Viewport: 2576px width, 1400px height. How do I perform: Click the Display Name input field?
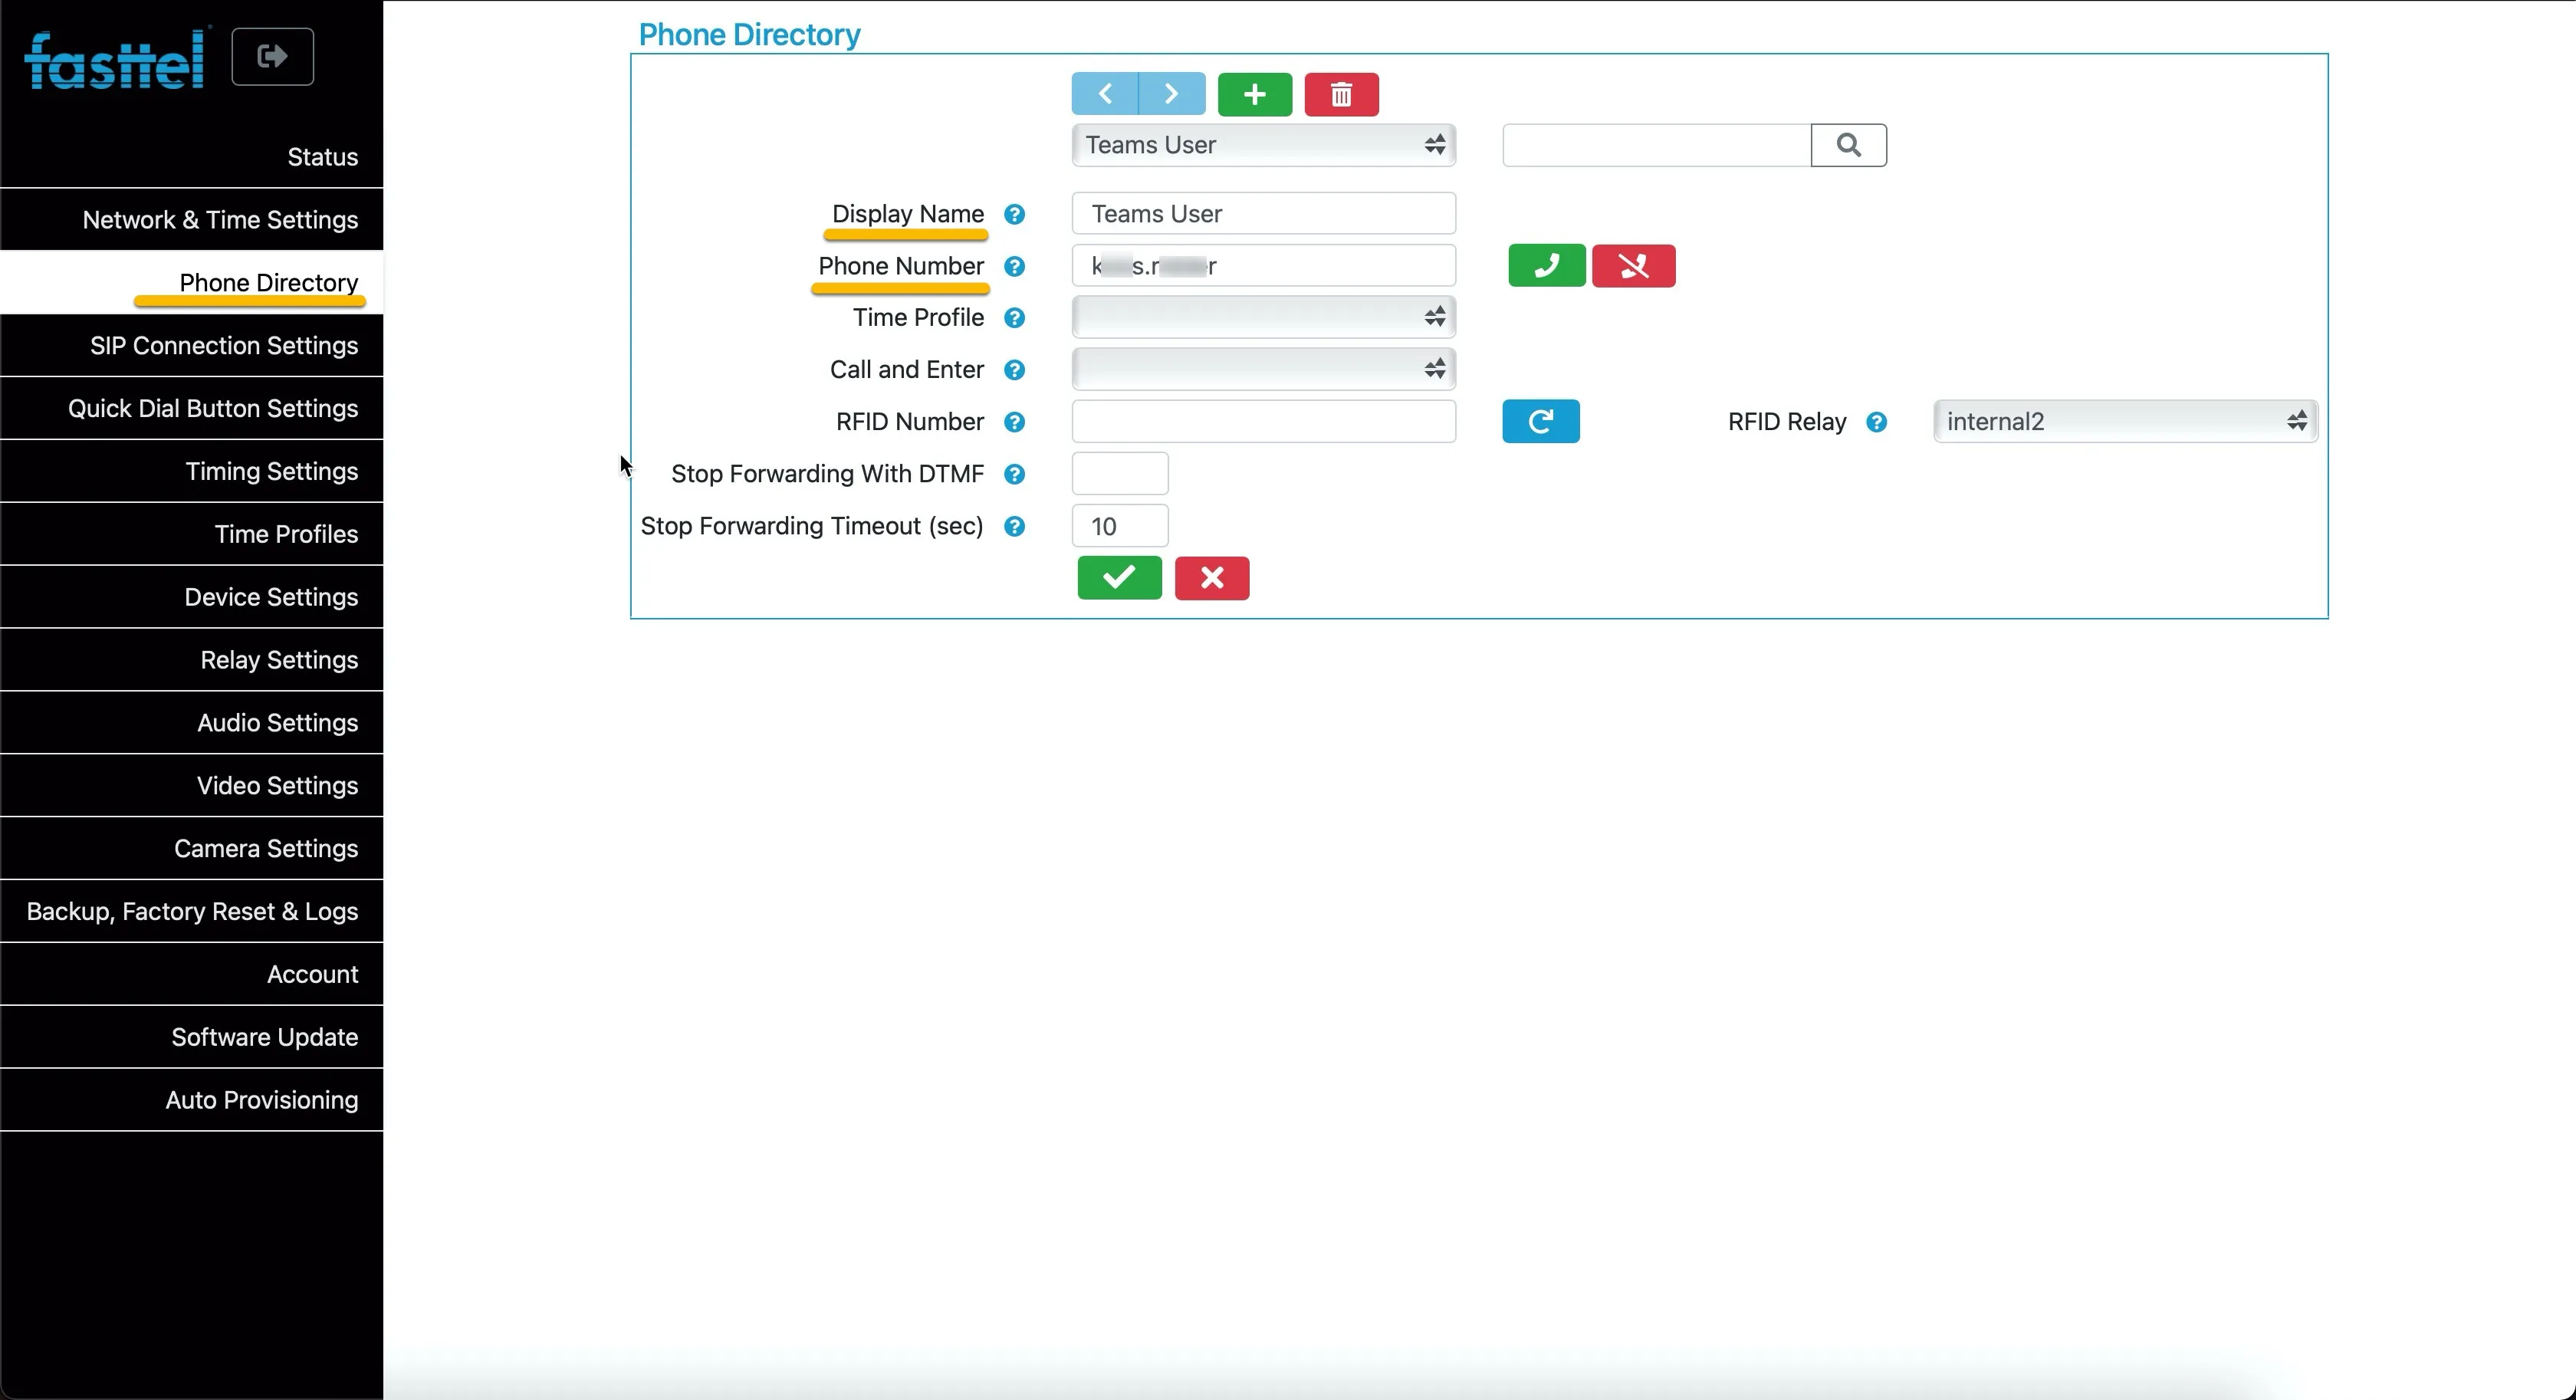tap(1264, 213)
